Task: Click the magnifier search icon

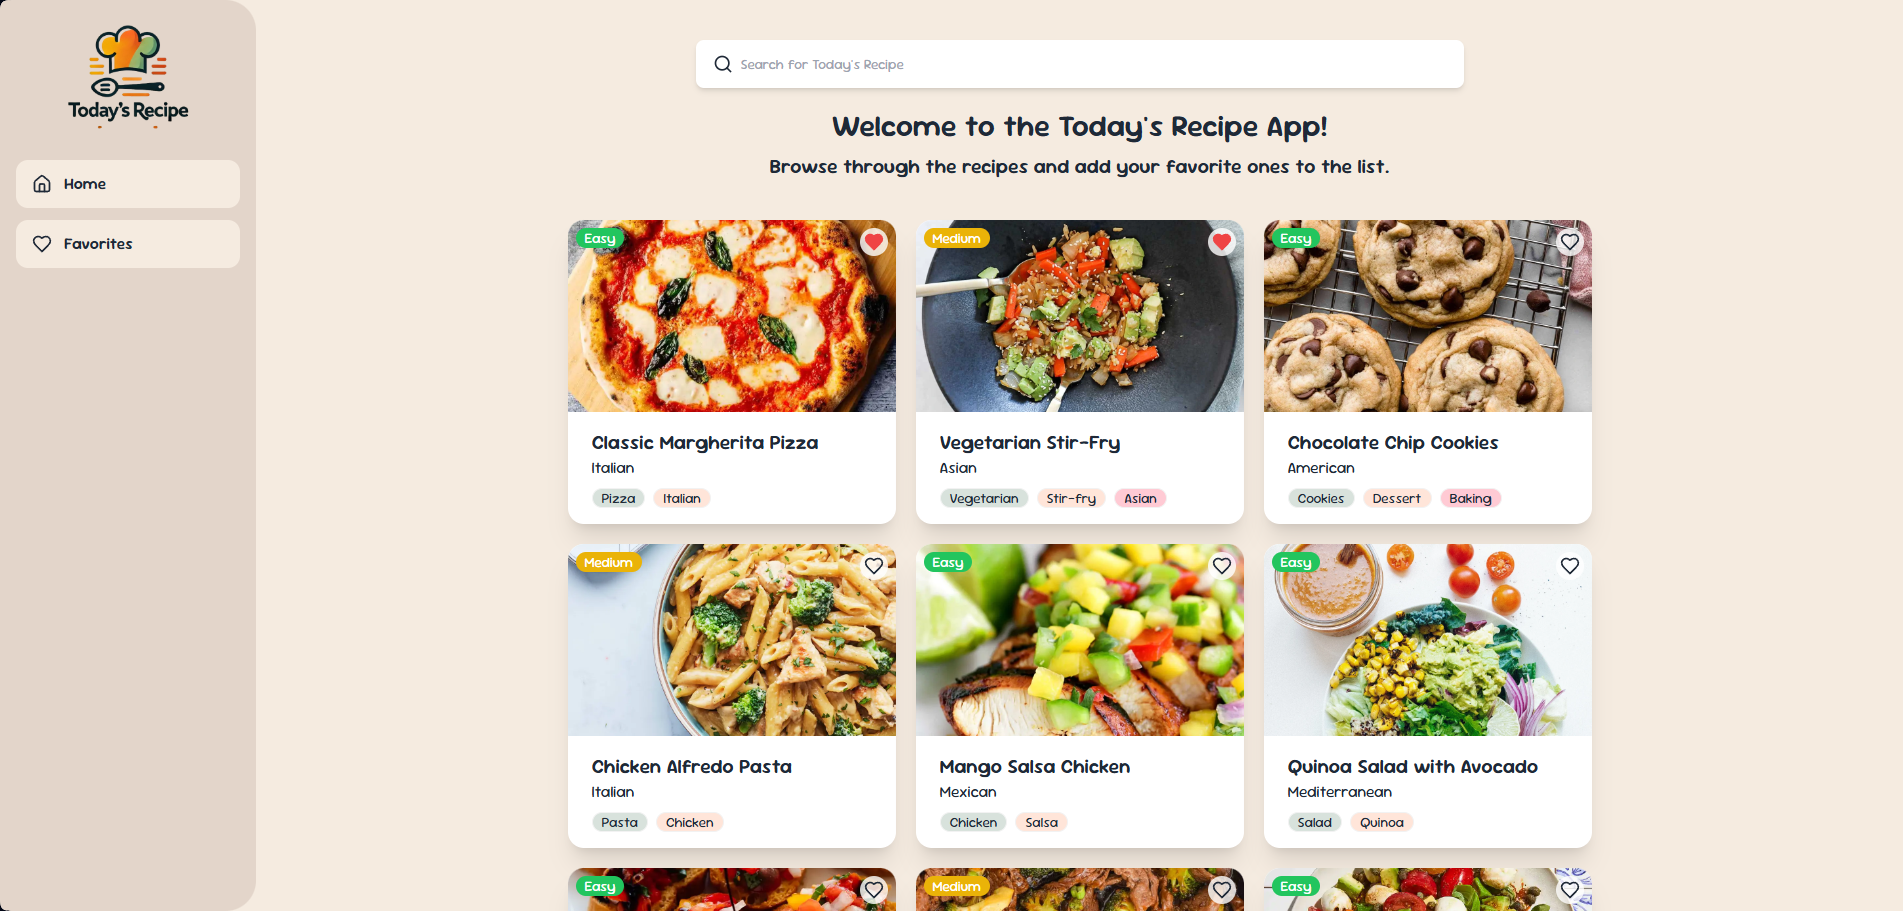Action: coord(722,64)
